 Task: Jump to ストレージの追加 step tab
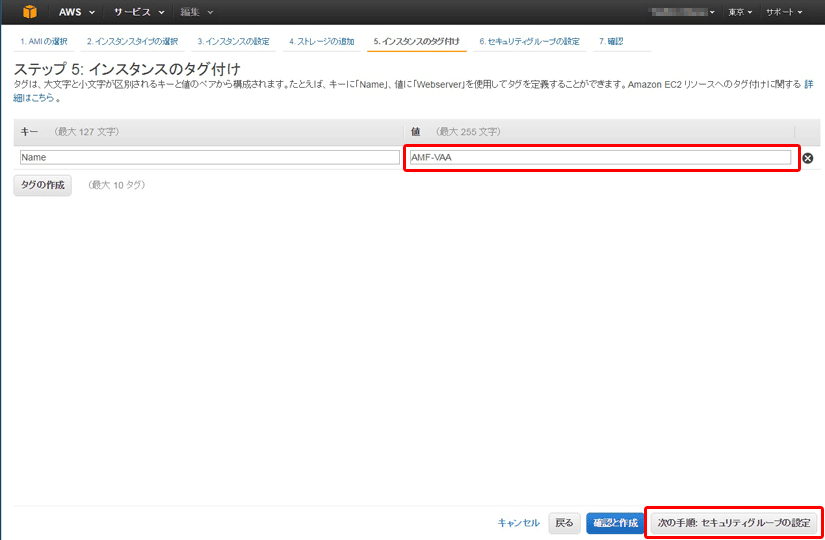[x=321, y=41]
